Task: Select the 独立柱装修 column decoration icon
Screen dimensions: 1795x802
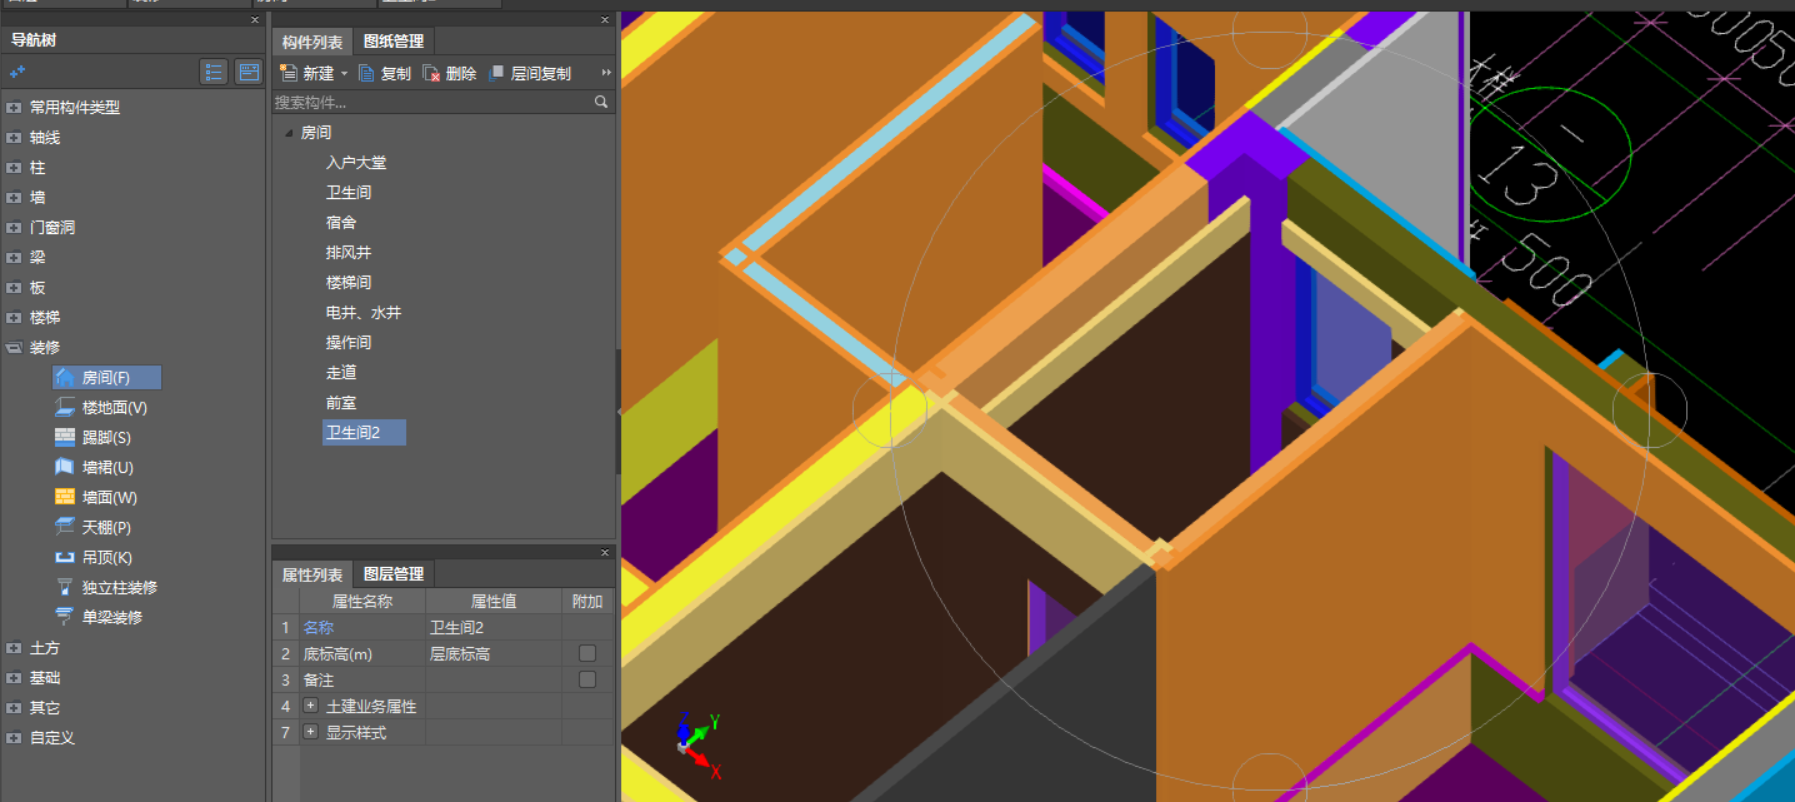Action: (x=65, y=588)
